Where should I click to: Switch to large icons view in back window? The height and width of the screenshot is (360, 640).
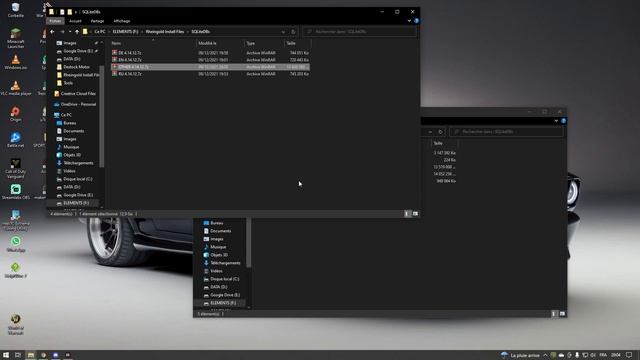point(562,313)
